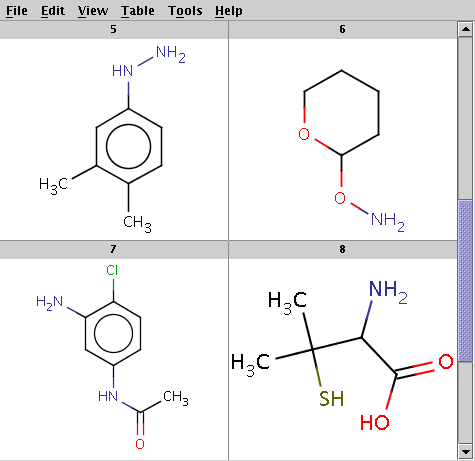Click the scrollbar up arrow

[x=465, y=30]
